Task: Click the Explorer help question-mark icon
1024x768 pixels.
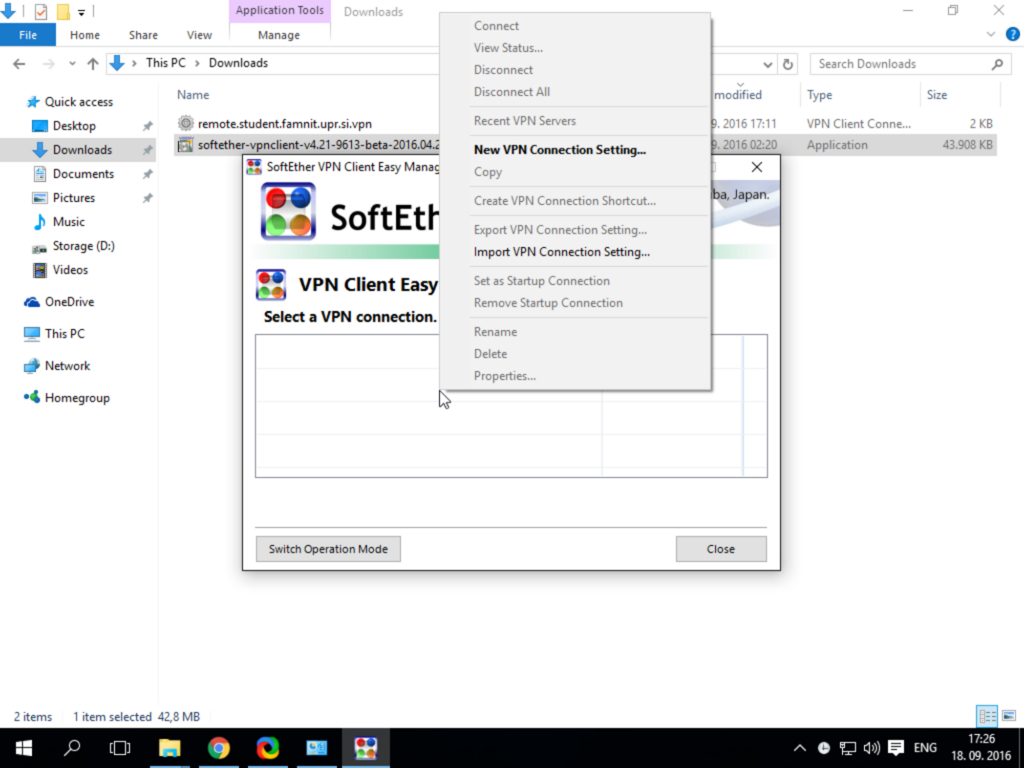Action: pos(1012,35)
